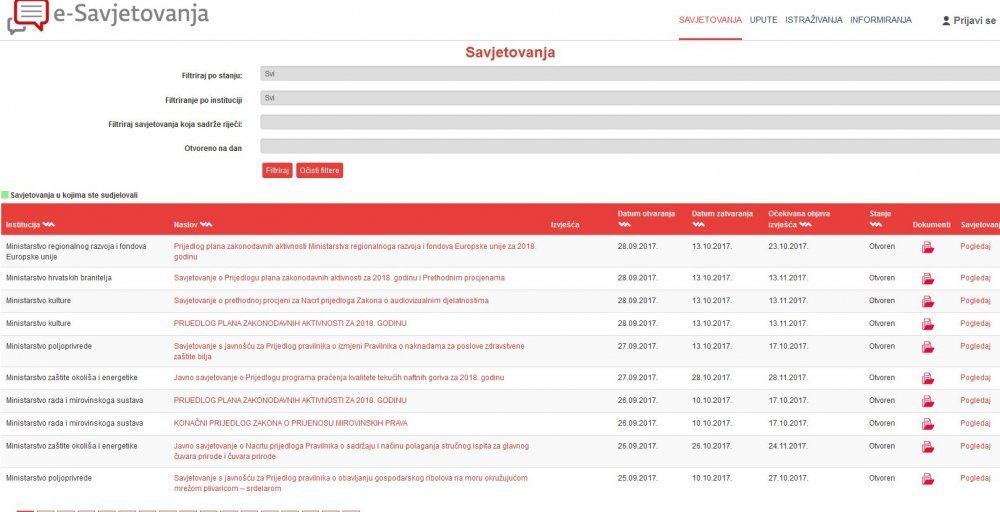The width and height of the screenshot is (1000, 512).
Task: Open documents icon for regionalnog razvoja consultation
Action: tap(928, 247)
